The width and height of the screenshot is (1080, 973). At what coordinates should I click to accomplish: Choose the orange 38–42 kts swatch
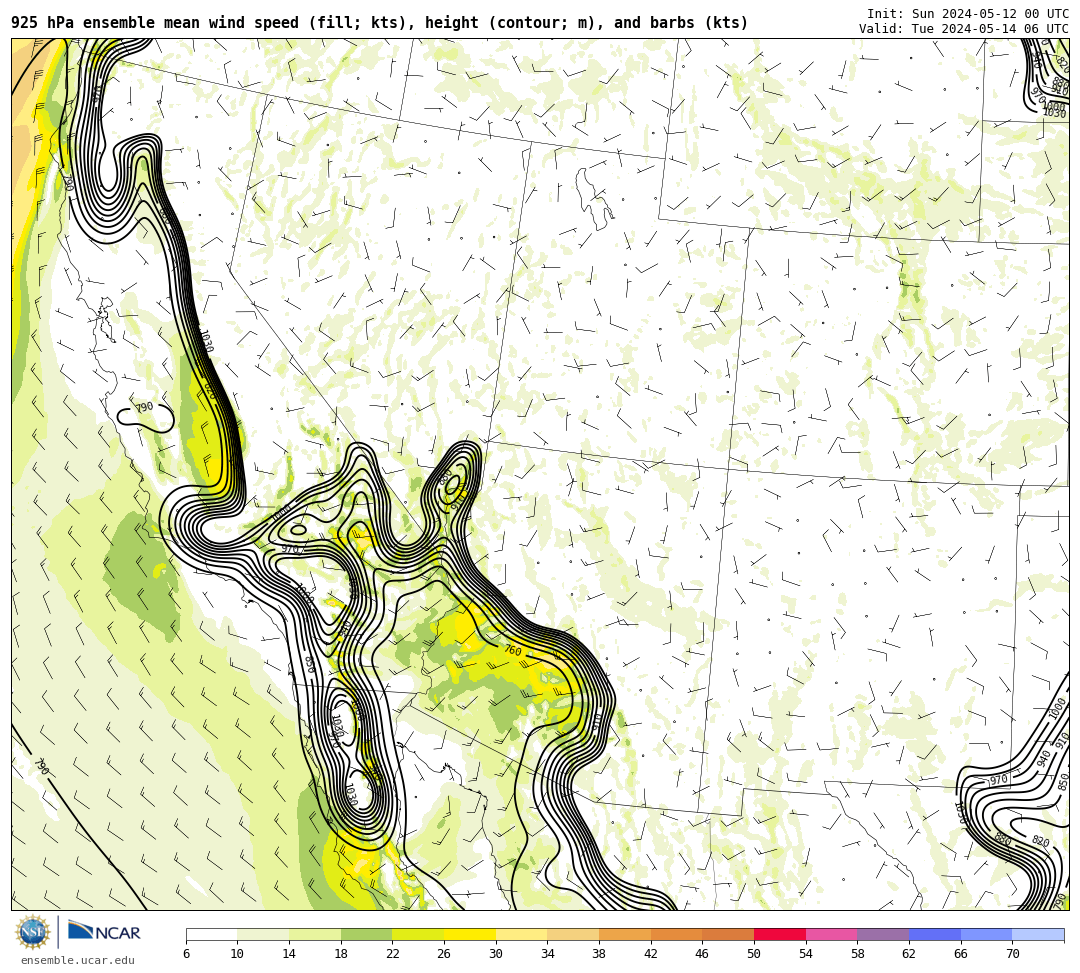point(625,934)
